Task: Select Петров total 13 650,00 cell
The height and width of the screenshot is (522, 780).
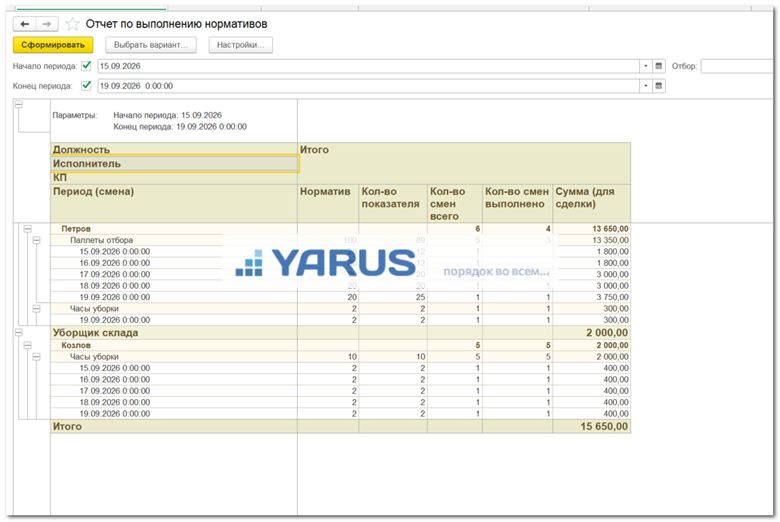Action: click(591, 229)
